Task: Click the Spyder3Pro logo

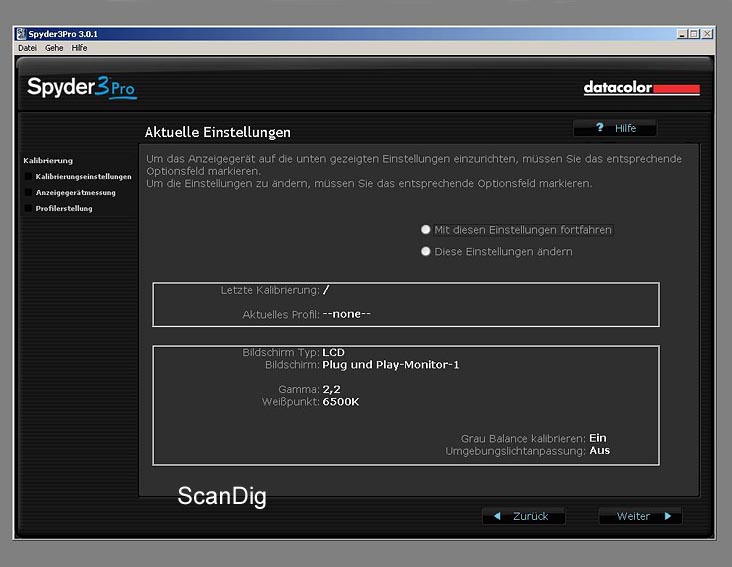Action: (82, 87)
